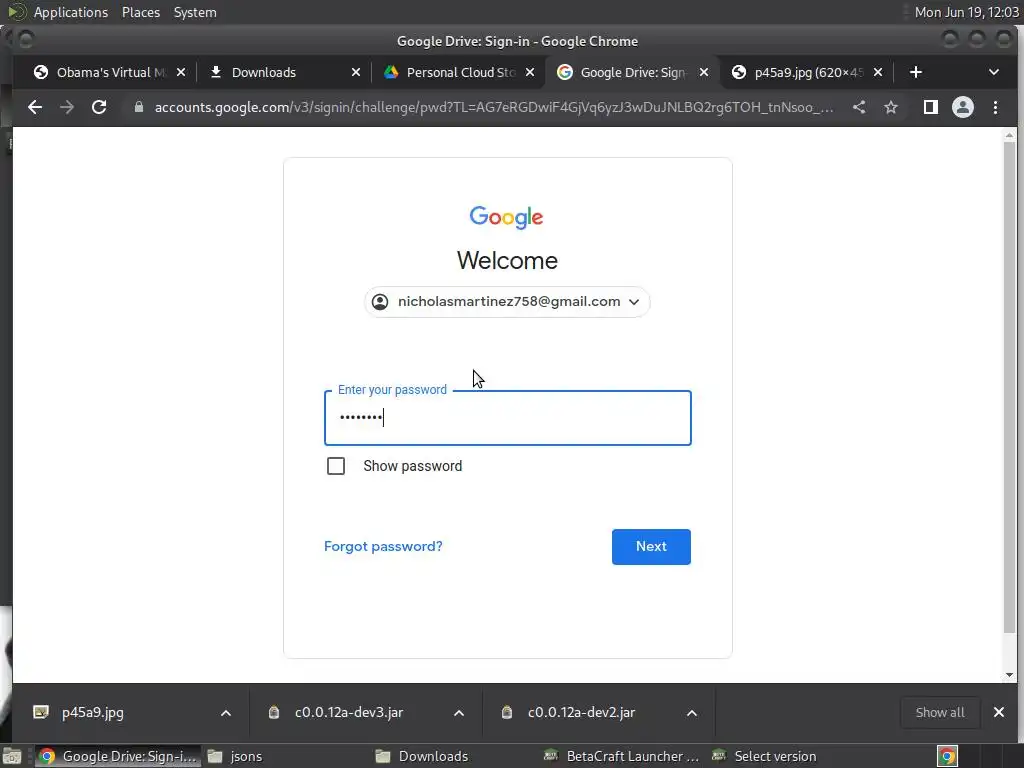The height and width of the screenshot is (768, 1024).
Task: Focus the Enter your password field
Action: [x=507, y=418]
